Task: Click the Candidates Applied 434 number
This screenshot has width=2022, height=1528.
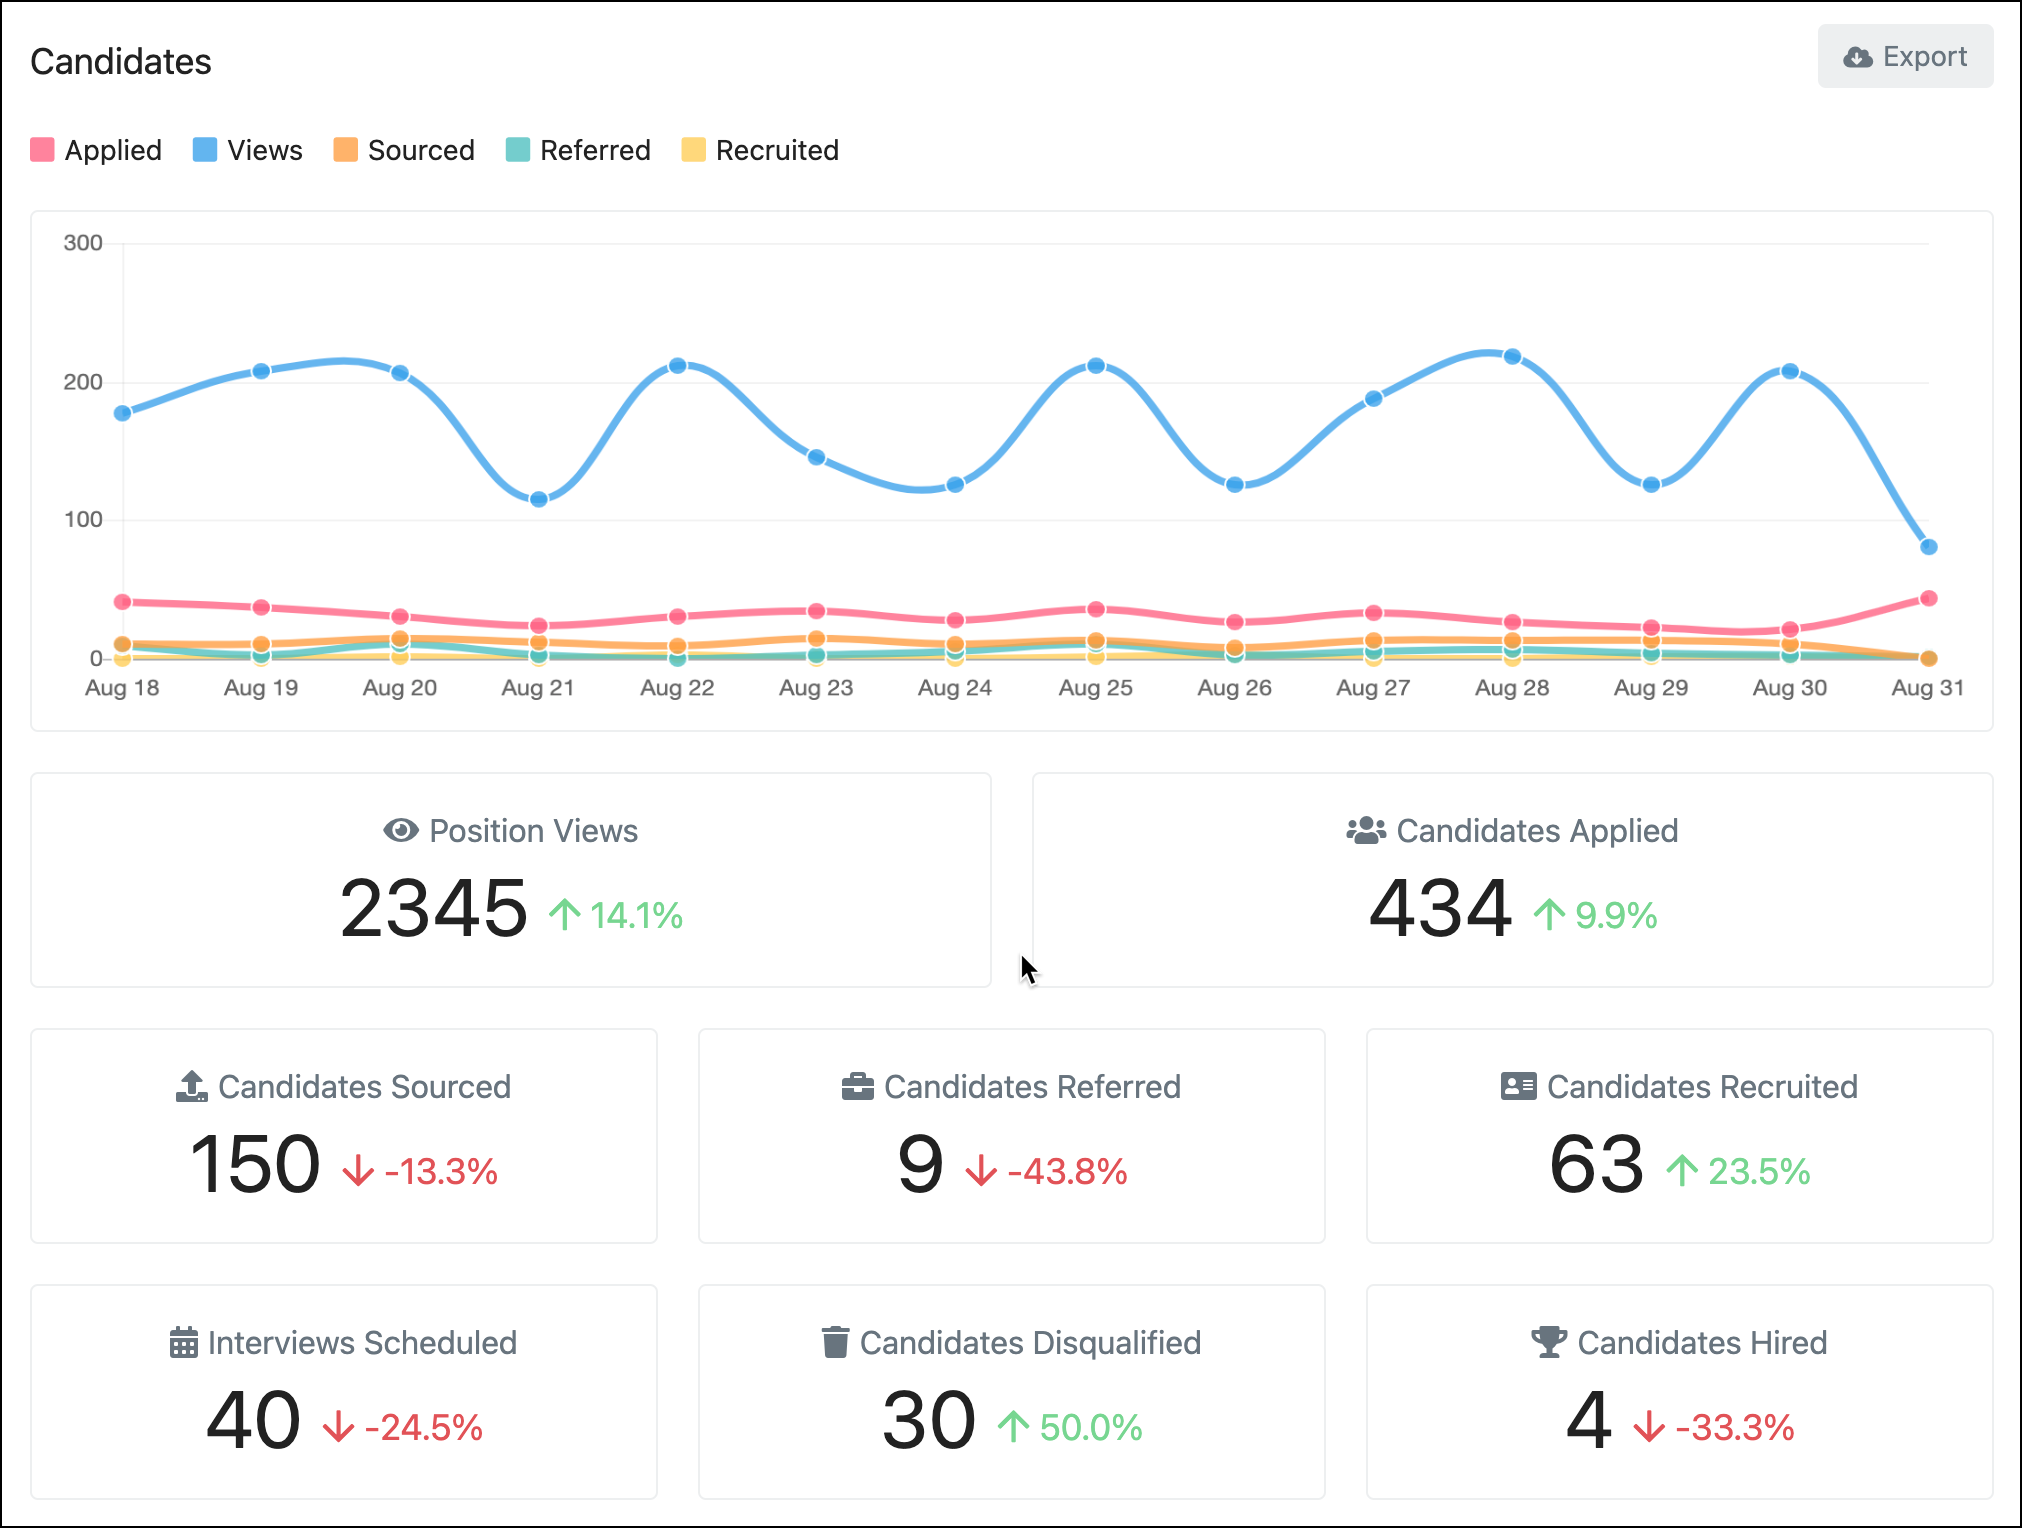Action: click(x=1440, y=908)
